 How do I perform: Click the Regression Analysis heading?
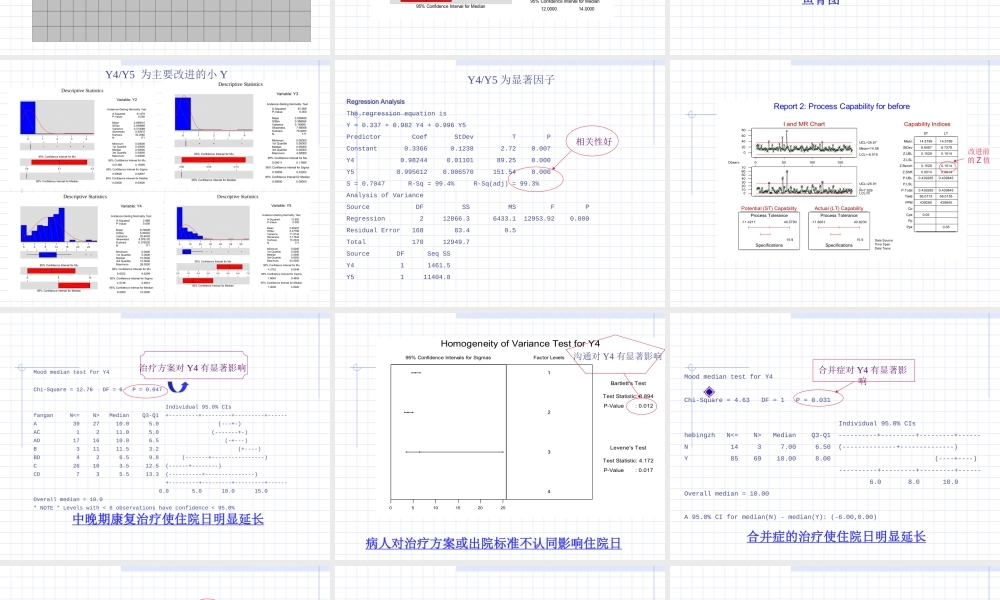[x=375, y=101]
